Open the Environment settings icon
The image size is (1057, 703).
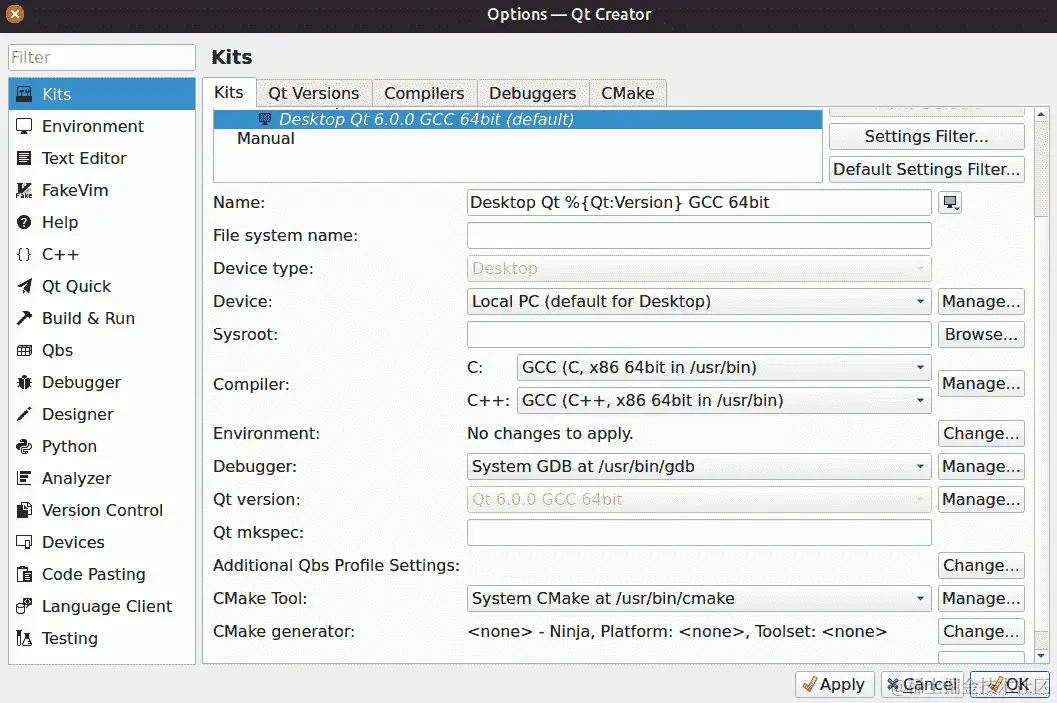24,126
